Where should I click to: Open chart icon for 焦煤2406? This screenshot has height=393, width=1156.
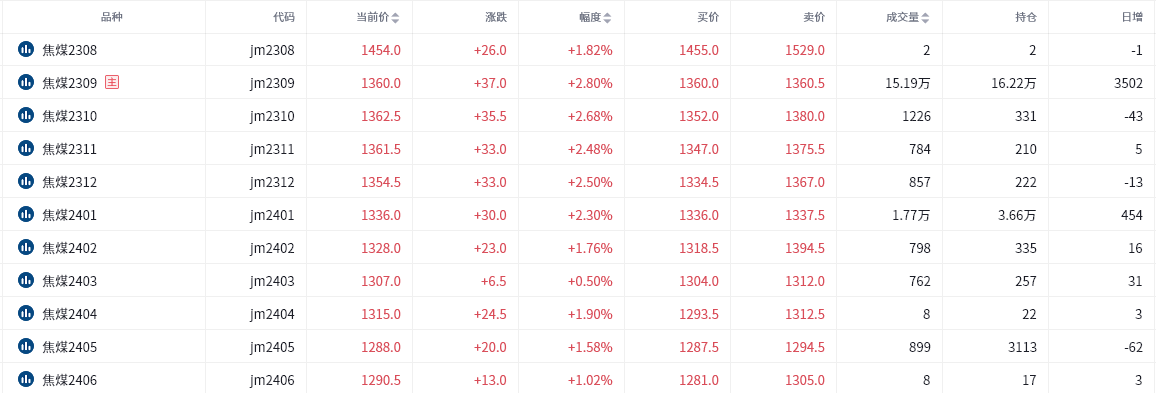pyautogui.click(x=26, y=379)
